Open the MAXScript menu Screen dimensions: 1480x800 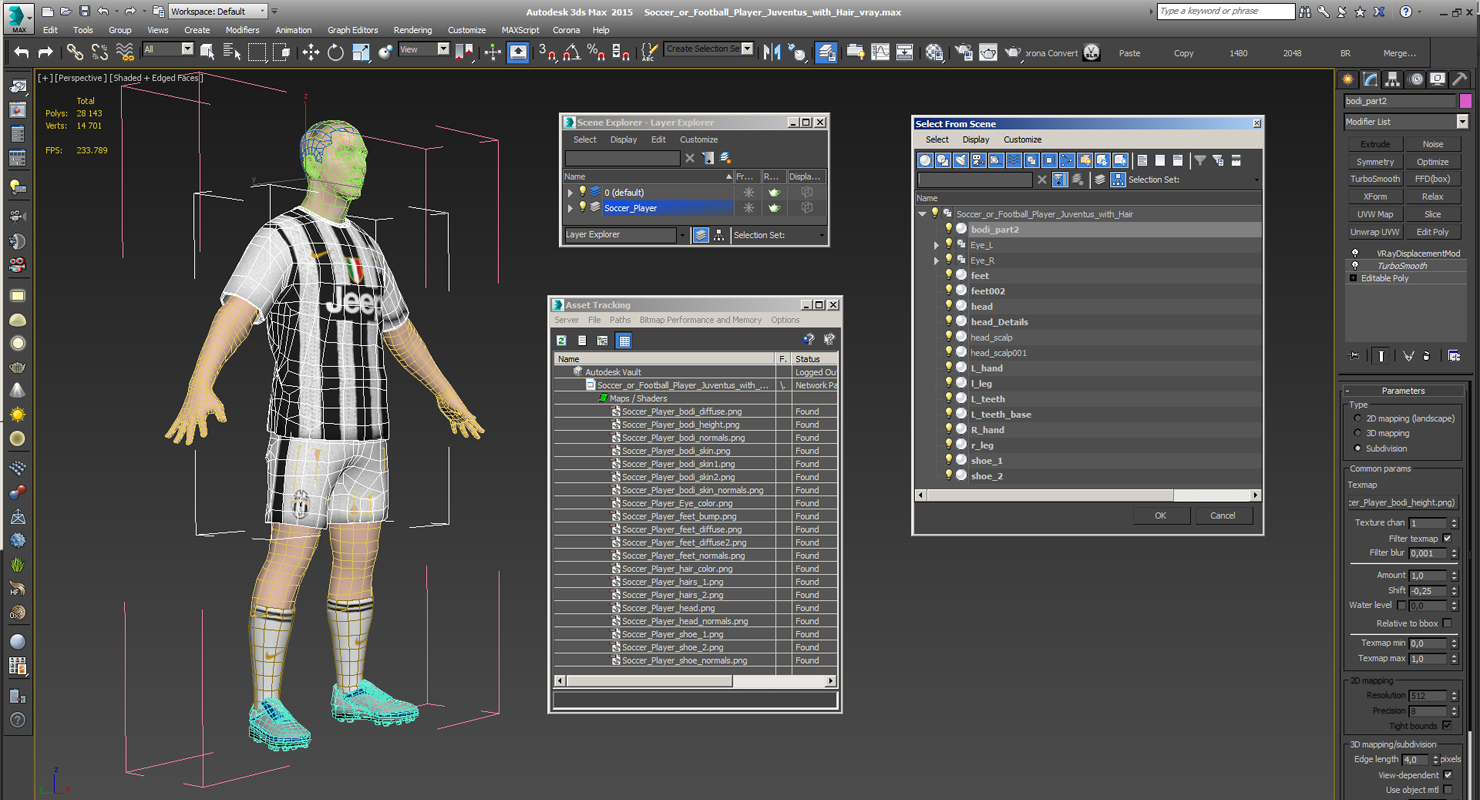point(520,30)
